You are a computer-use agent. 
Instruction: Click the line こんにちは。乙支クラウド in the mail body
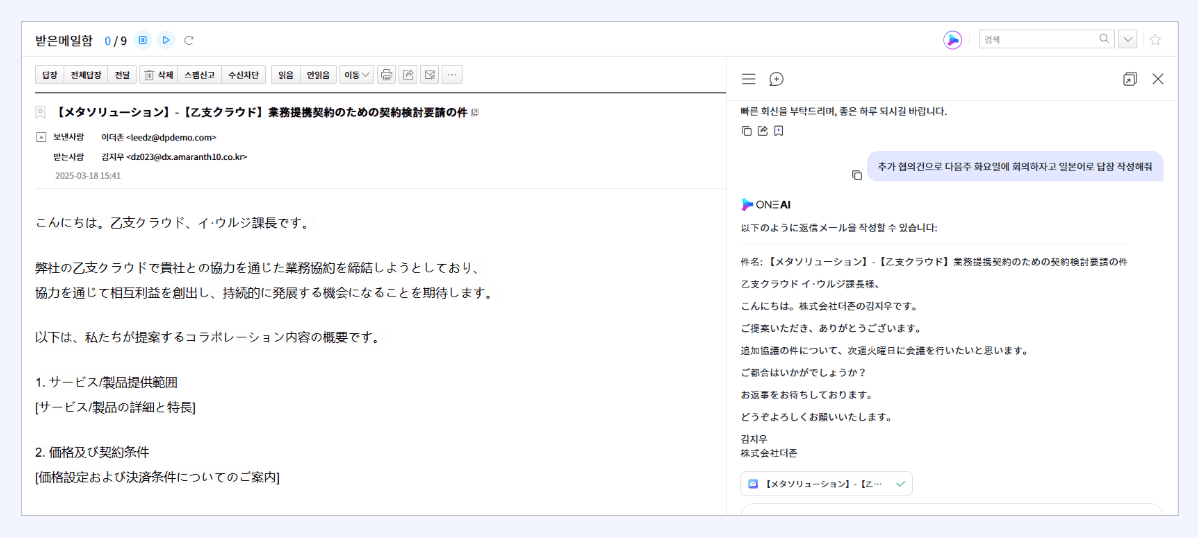(x=172, y=223)
